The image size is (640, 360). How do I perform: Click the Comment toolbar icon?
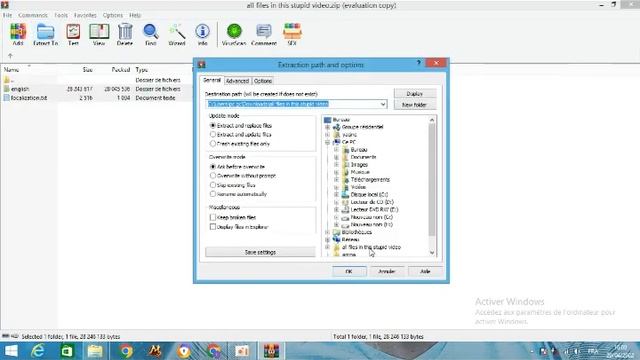264,32
